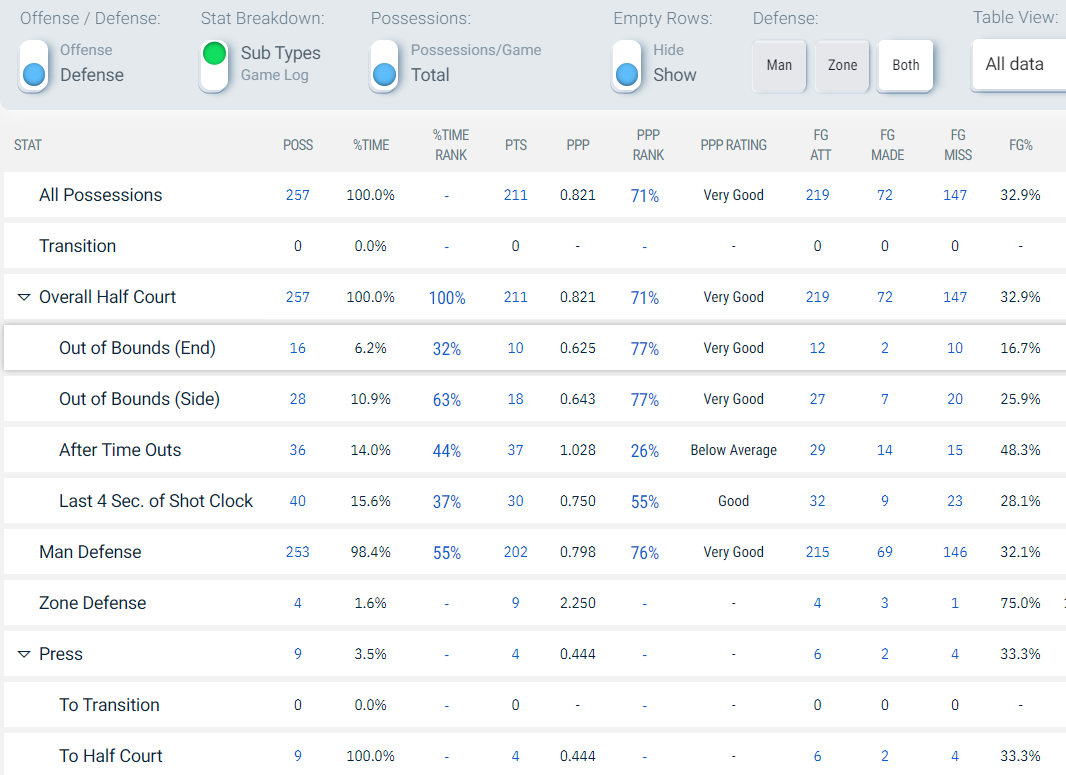This screenshot has height=775, width=1066.
Task: Select the Man defense filter
Action: point(779,65)
